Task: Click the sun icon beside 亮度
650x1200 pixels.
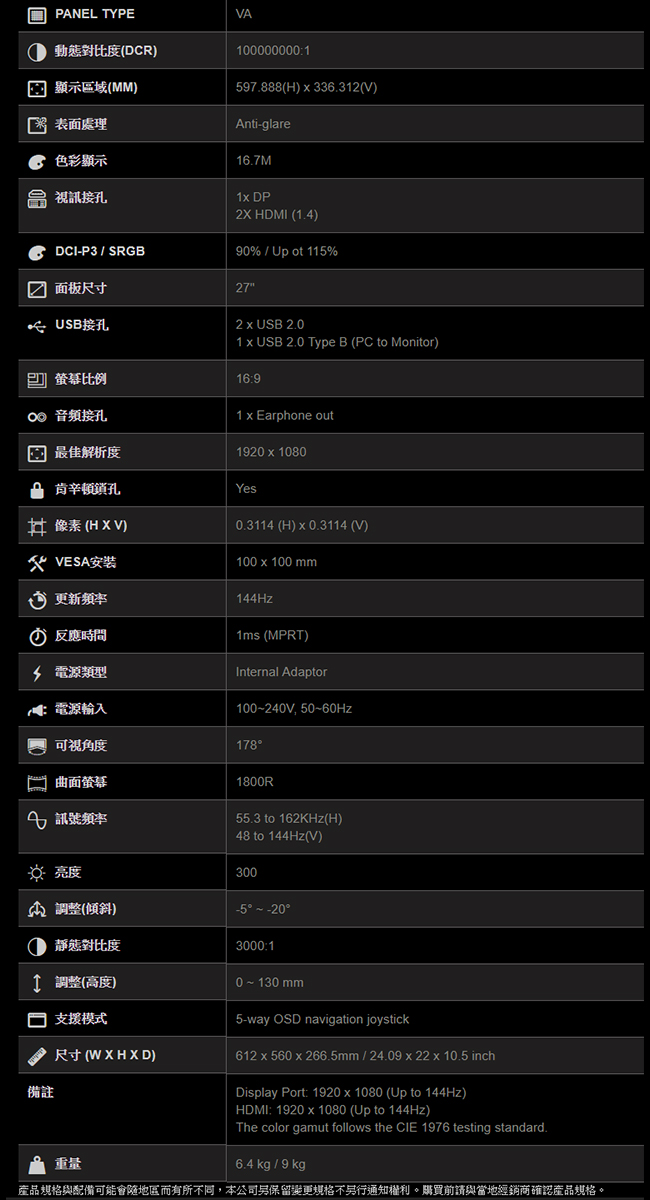Action: [37, 873]
